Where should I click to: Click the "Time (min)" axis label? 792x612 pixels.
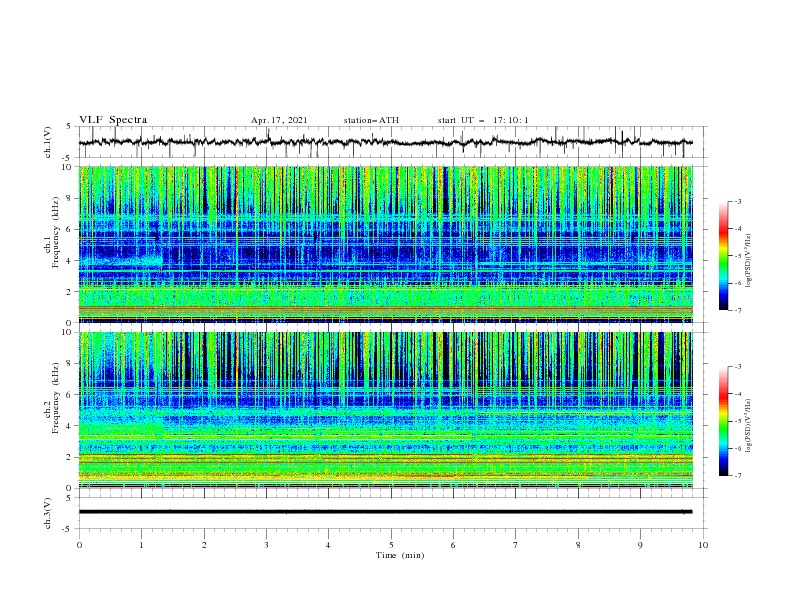(x=400, y=555)
